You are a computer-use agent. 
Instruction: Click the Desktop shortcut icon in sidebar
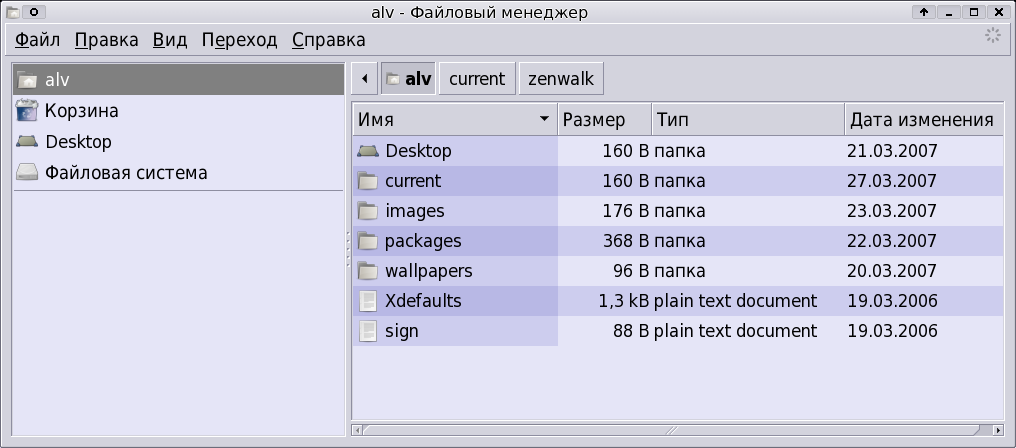[x=27, y=141]
